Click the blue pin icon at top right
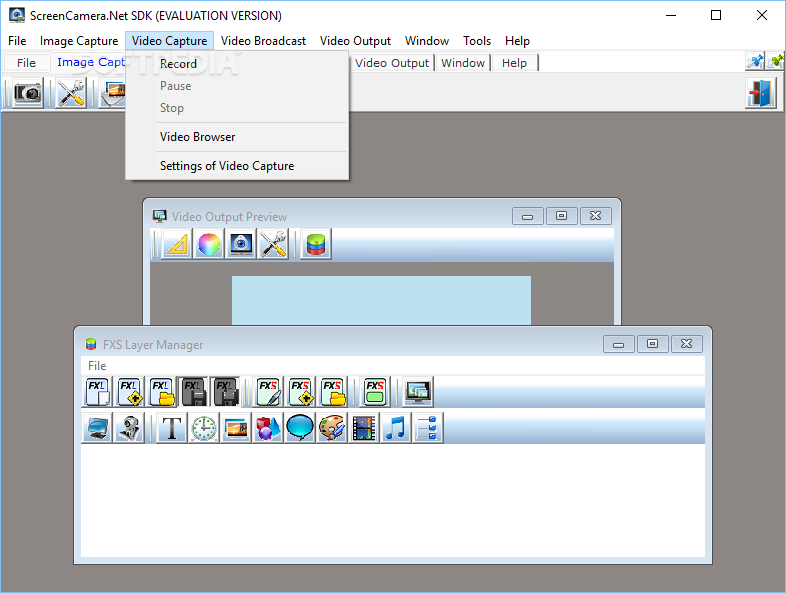This screenshot has height=593, width=786. [x=755, y=62]
